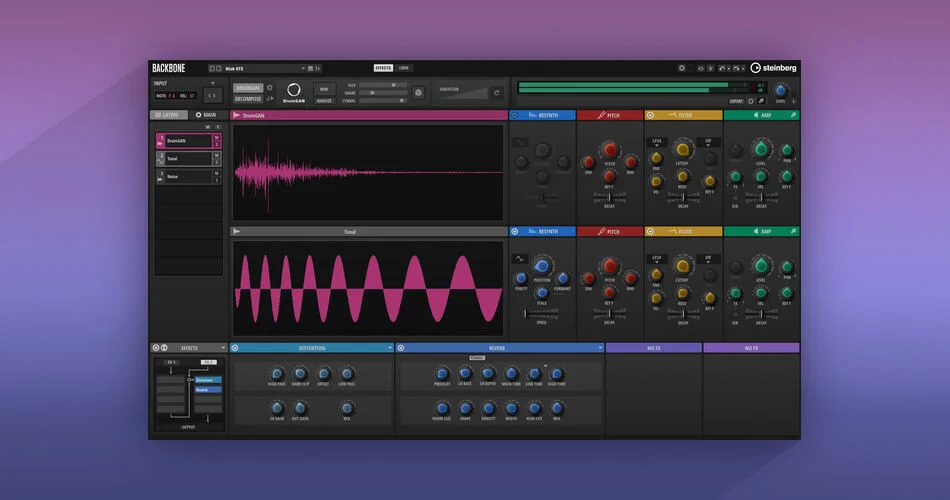Viewport: 950px width, 500px height.
Task: Open the Effects panel header dropdown
Action: click(x=223, y=348)
